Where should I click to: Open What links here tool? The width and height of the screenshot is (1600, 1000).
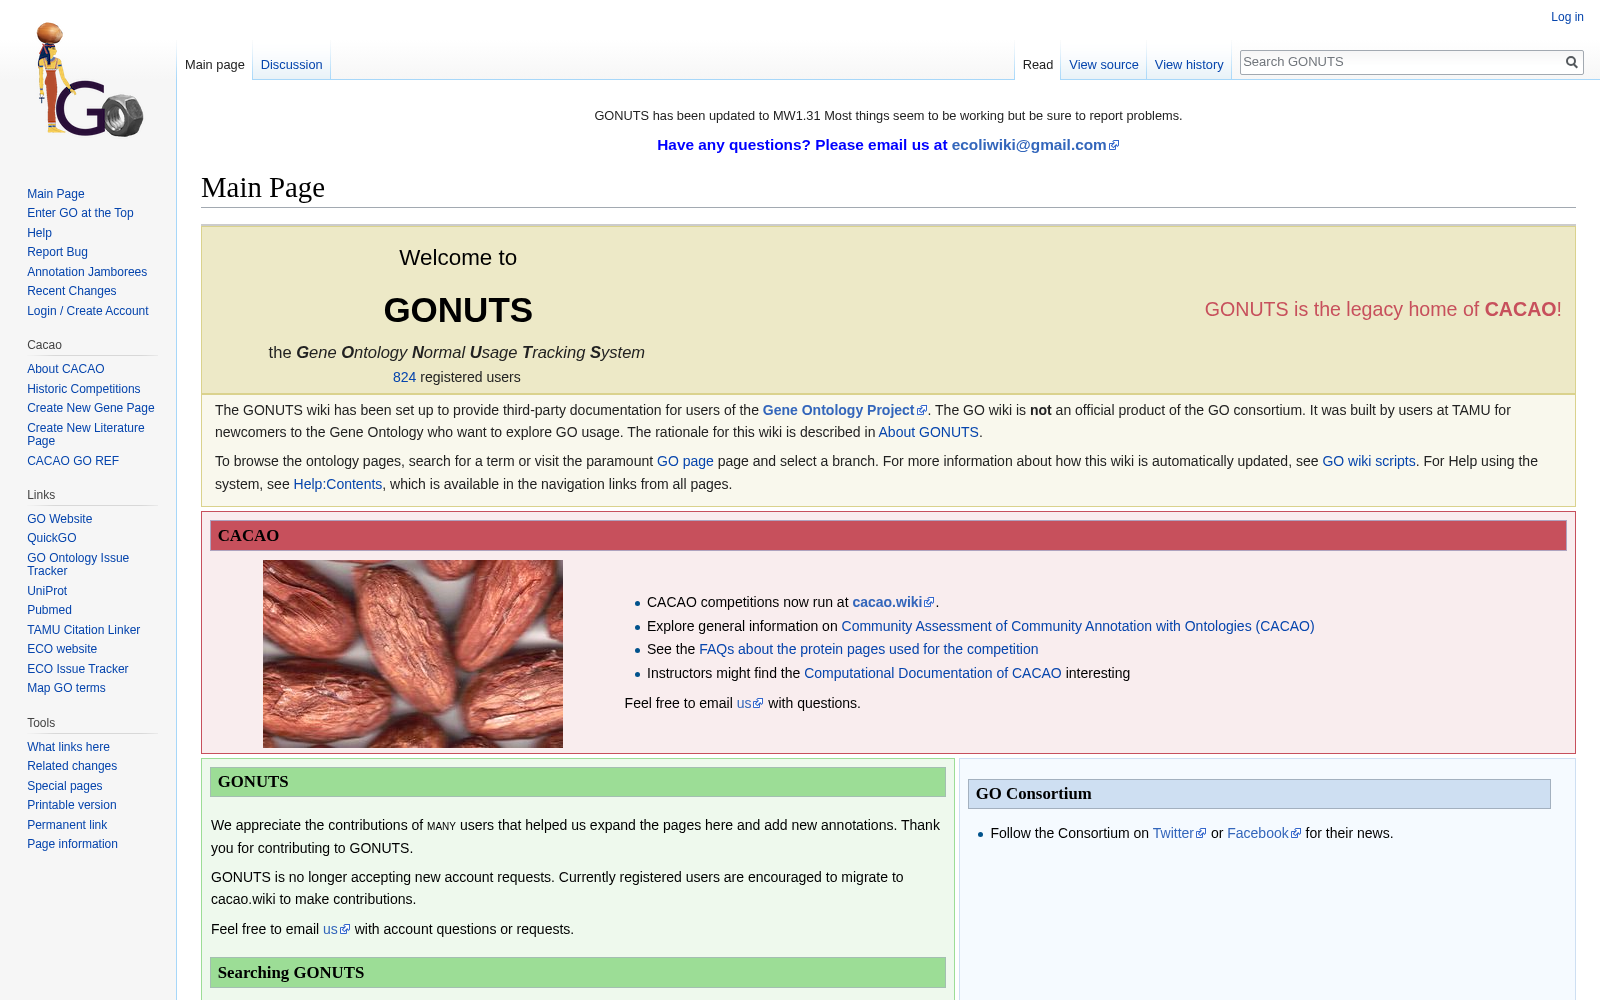68,747
